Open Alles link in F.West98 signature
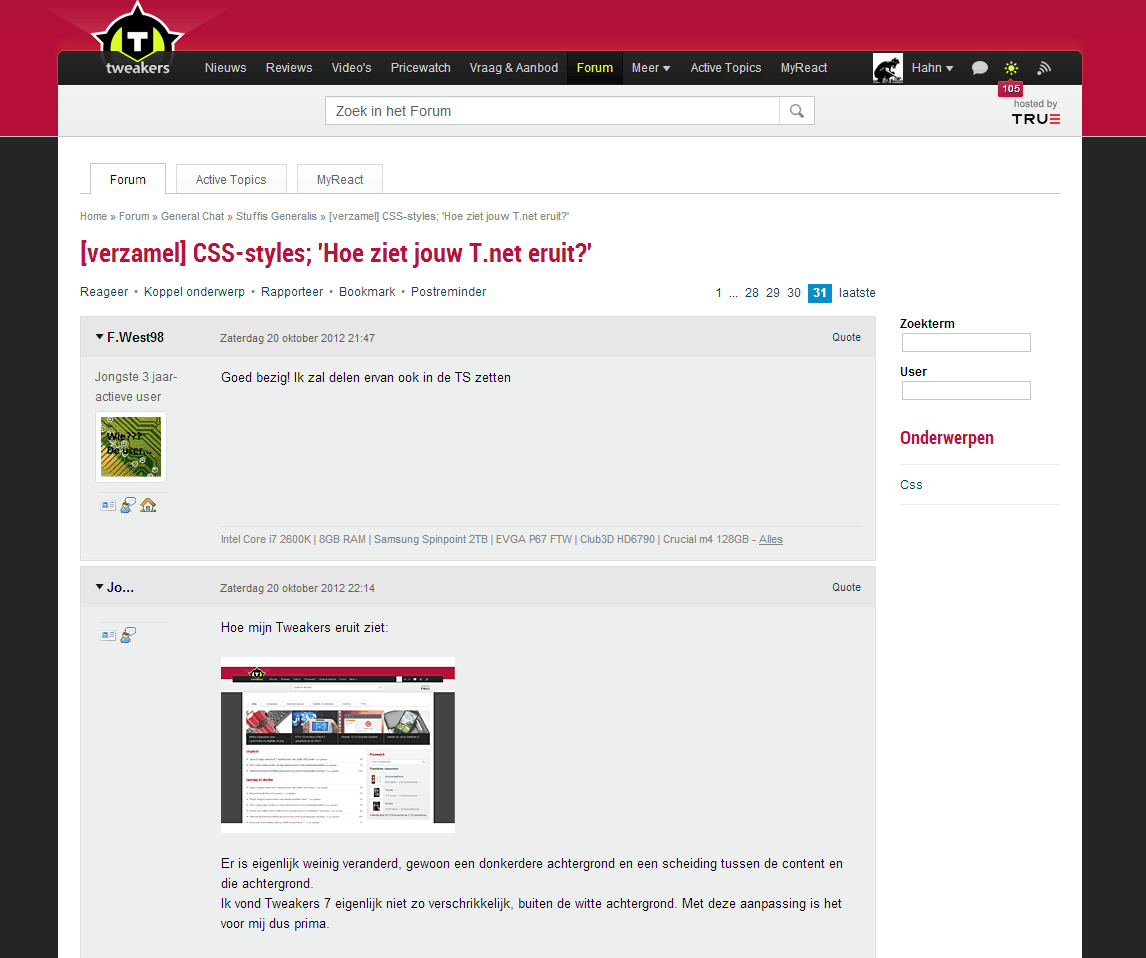This screenshot has height=958, width=1146. [x=770, y=539]
